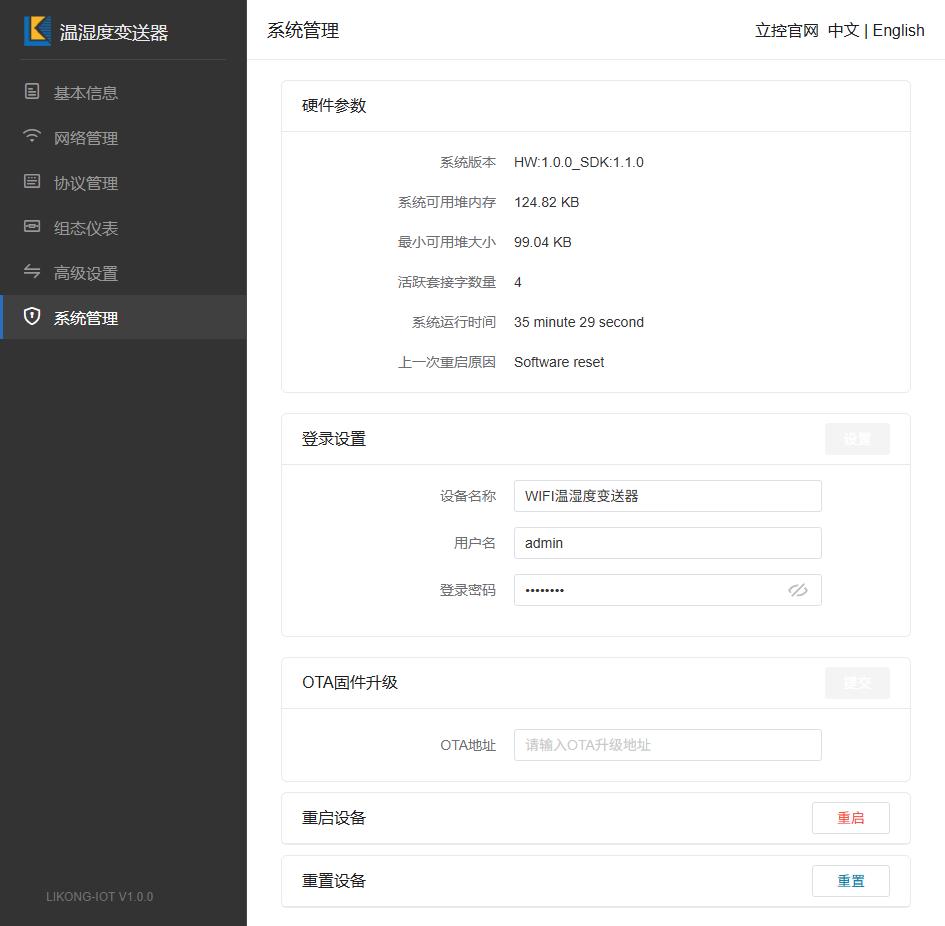The image size is (945, 926).
Task: Click the red 重启 button
Action: (850, 818)
